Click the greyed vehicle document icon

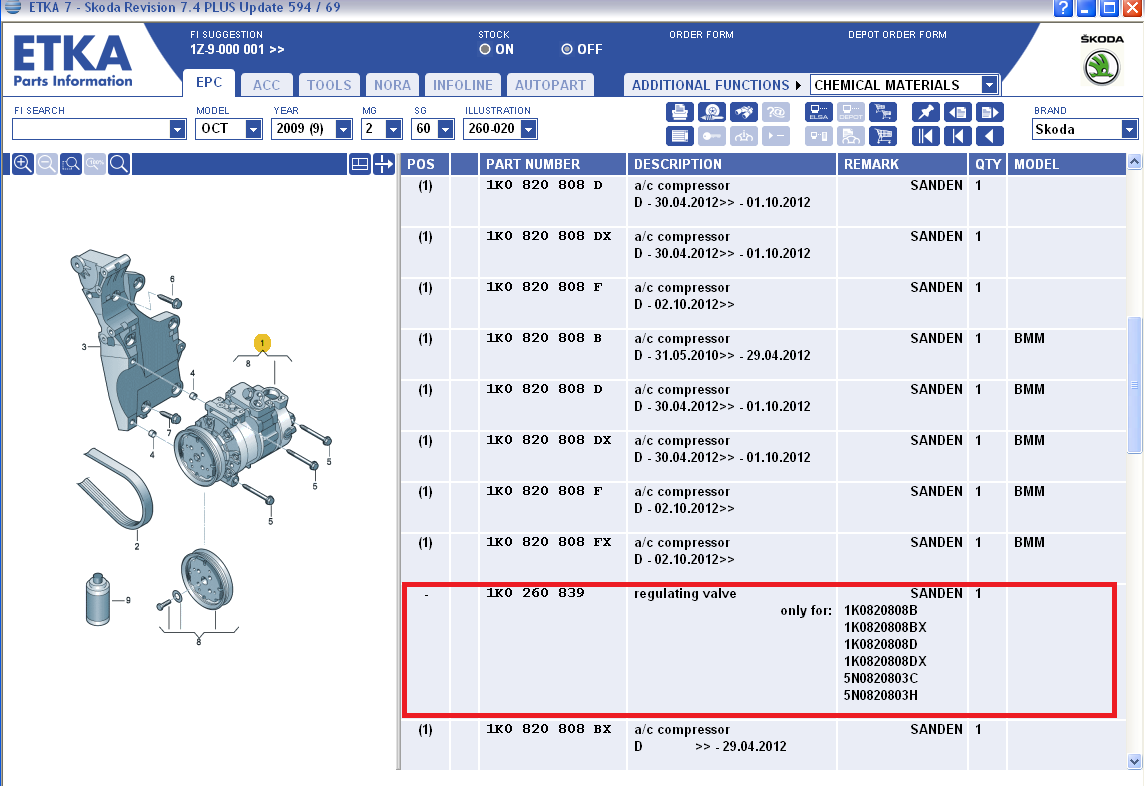click(x=851, y=136)
